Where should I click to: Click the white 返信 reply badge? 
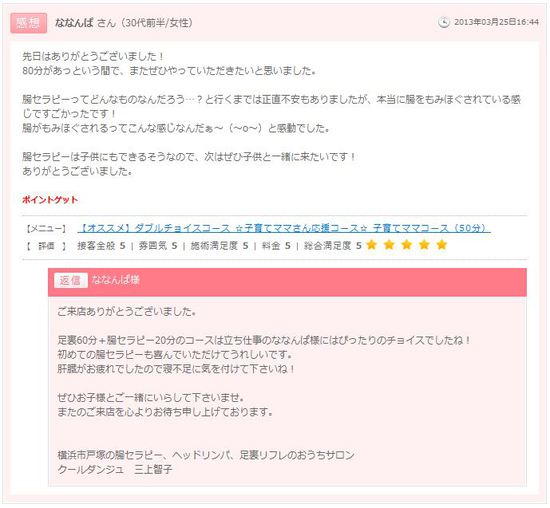71,280
